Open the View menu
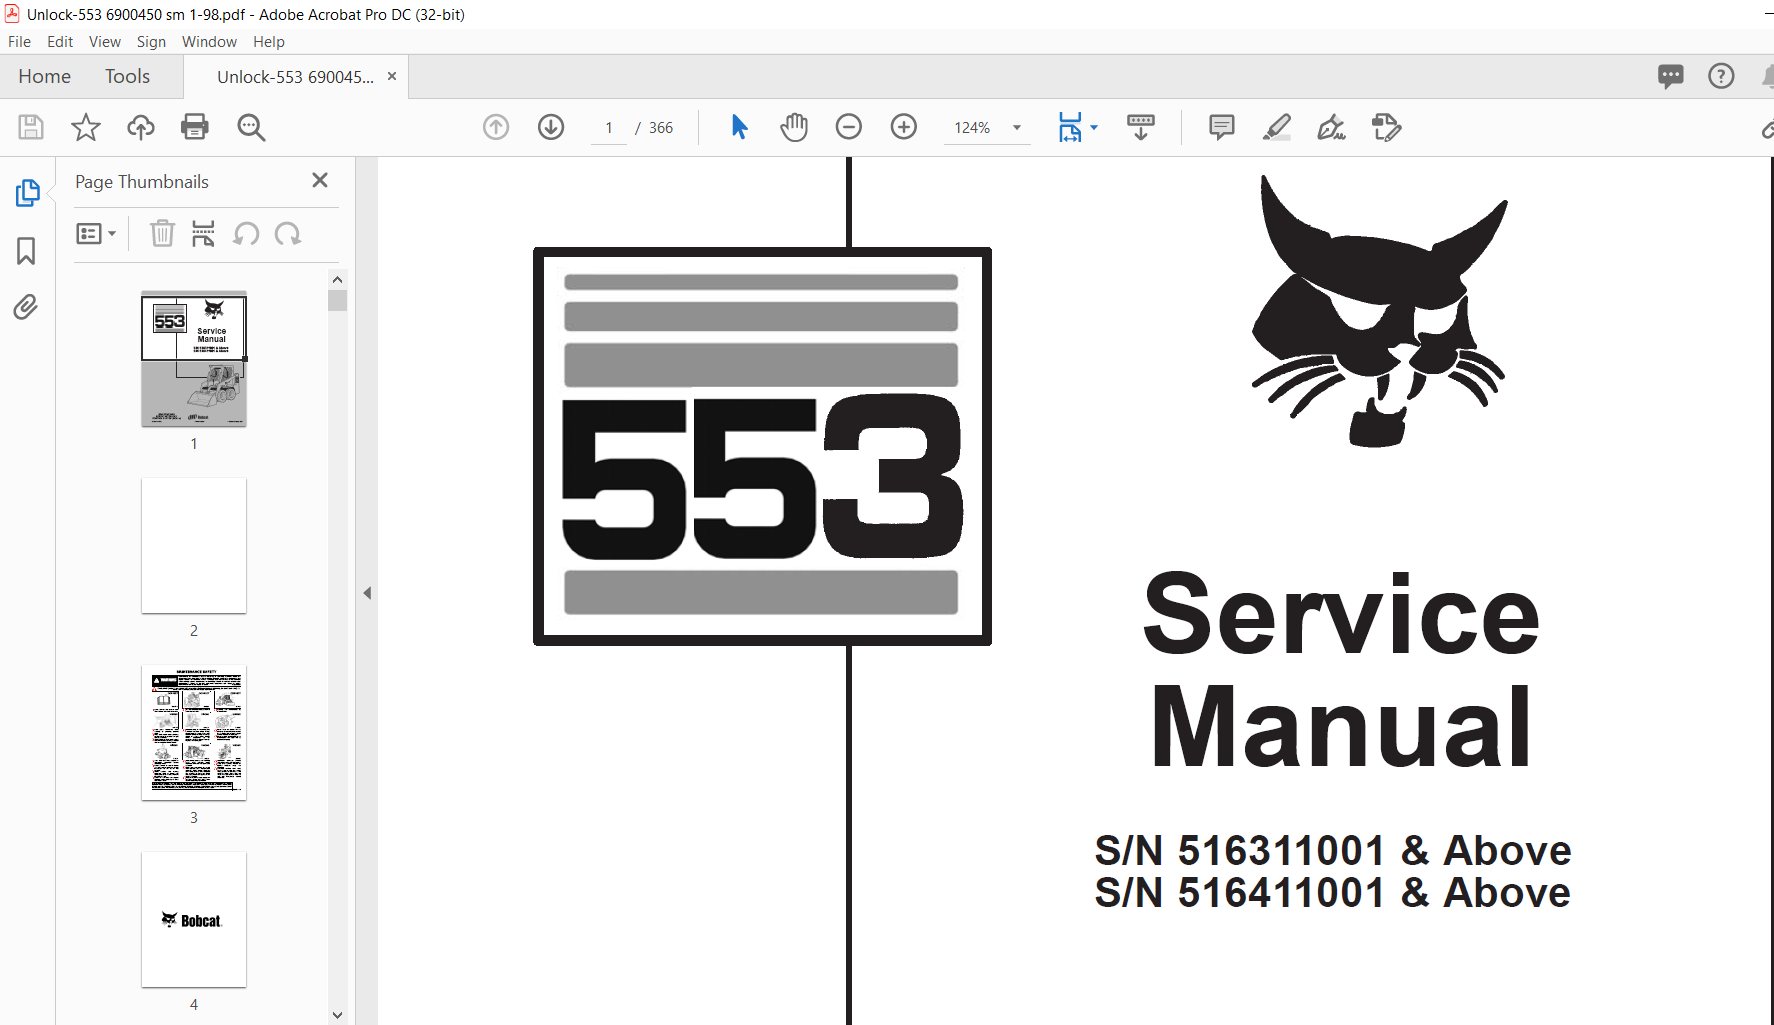The width and height of the screenshot is (1774, 1025). pyautogui.click(x=105, y=42)
